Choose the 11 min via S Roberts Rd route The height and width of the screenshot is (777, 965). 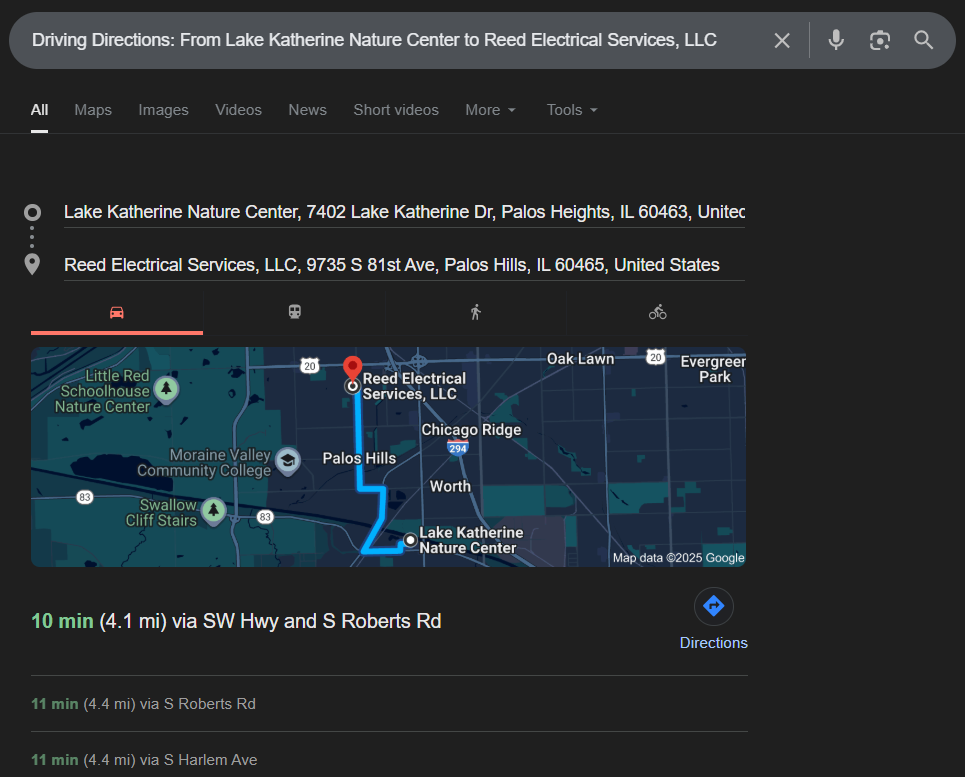click(x=143, y=704)
